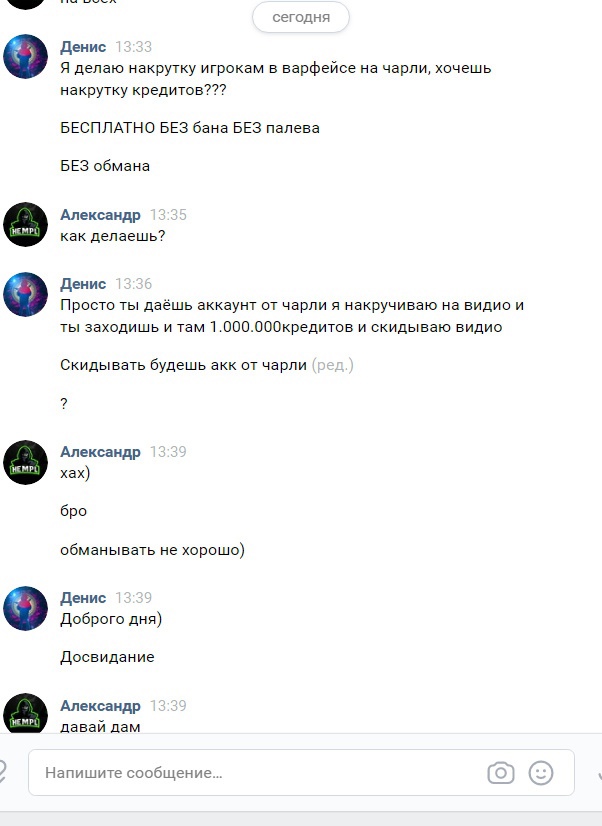This screenshot has height=826, width=602.
Task: Open Денис's avatar beside 'Доброго дня)' message
Action: tap(25, 608)
